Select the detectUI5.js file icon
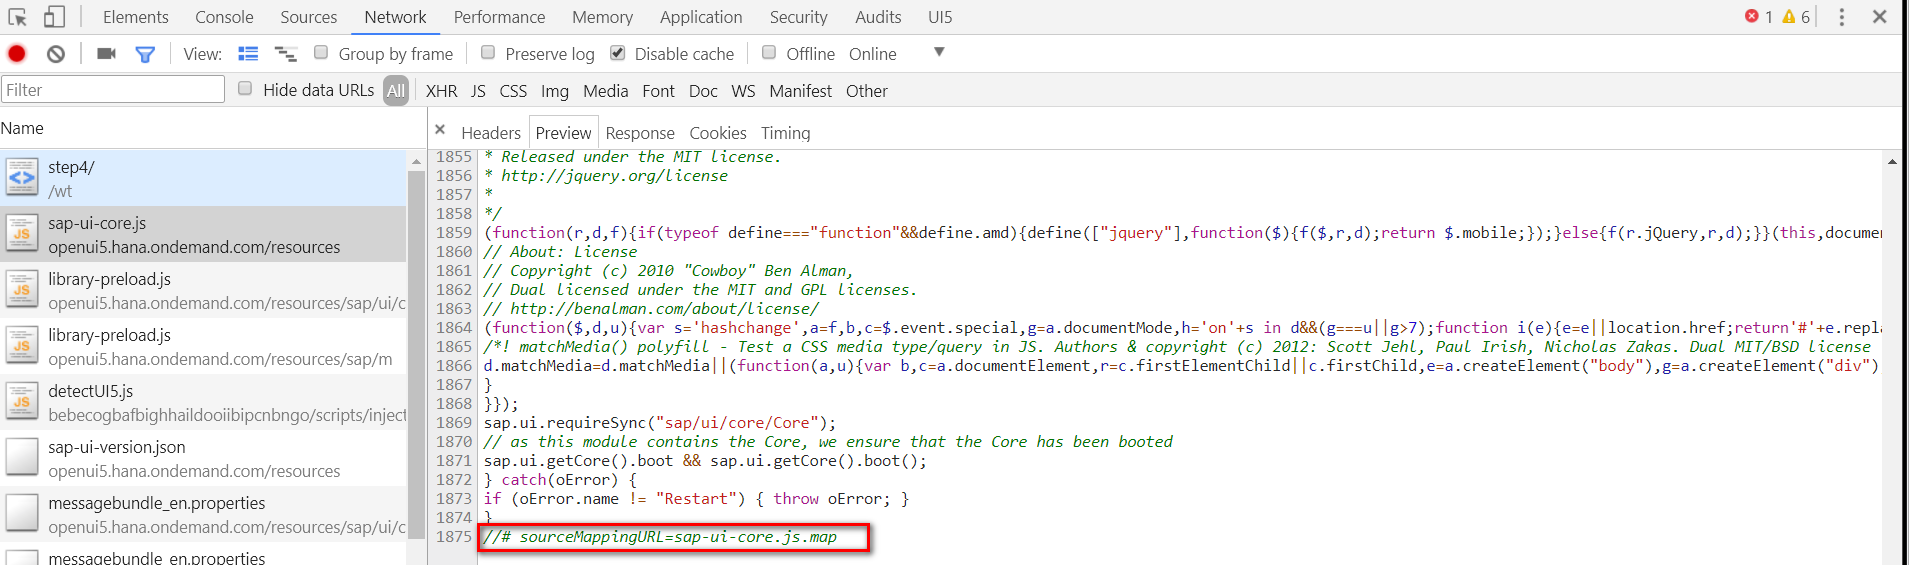Viewport: 1909px width, 565px height. [x=22, y=402]
